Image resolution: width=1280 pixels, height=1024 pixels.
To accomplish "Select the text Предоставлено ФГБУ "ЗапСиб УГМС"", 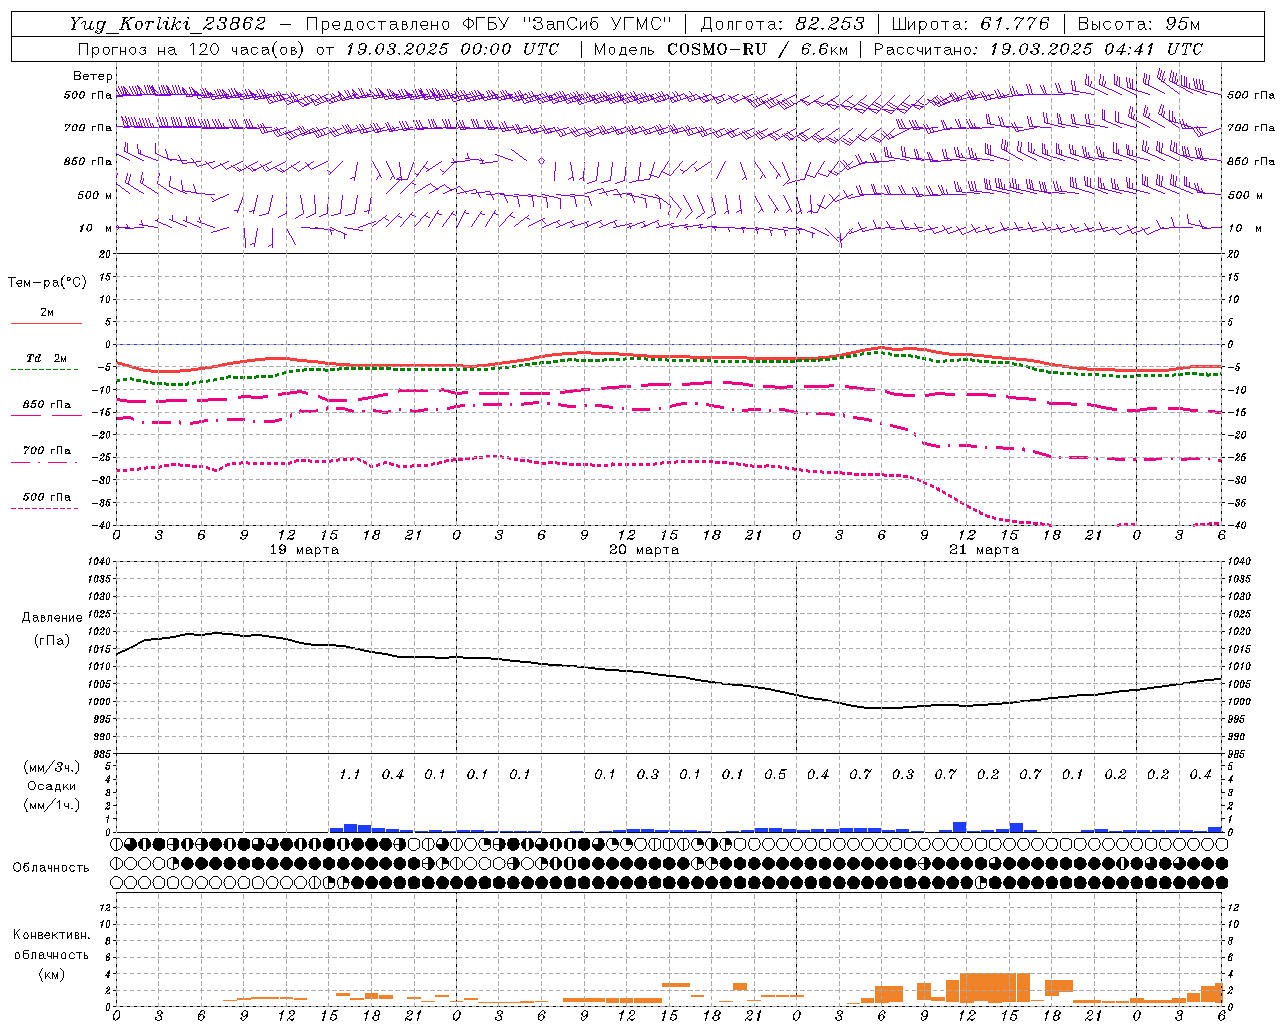I will pos(488,24).
